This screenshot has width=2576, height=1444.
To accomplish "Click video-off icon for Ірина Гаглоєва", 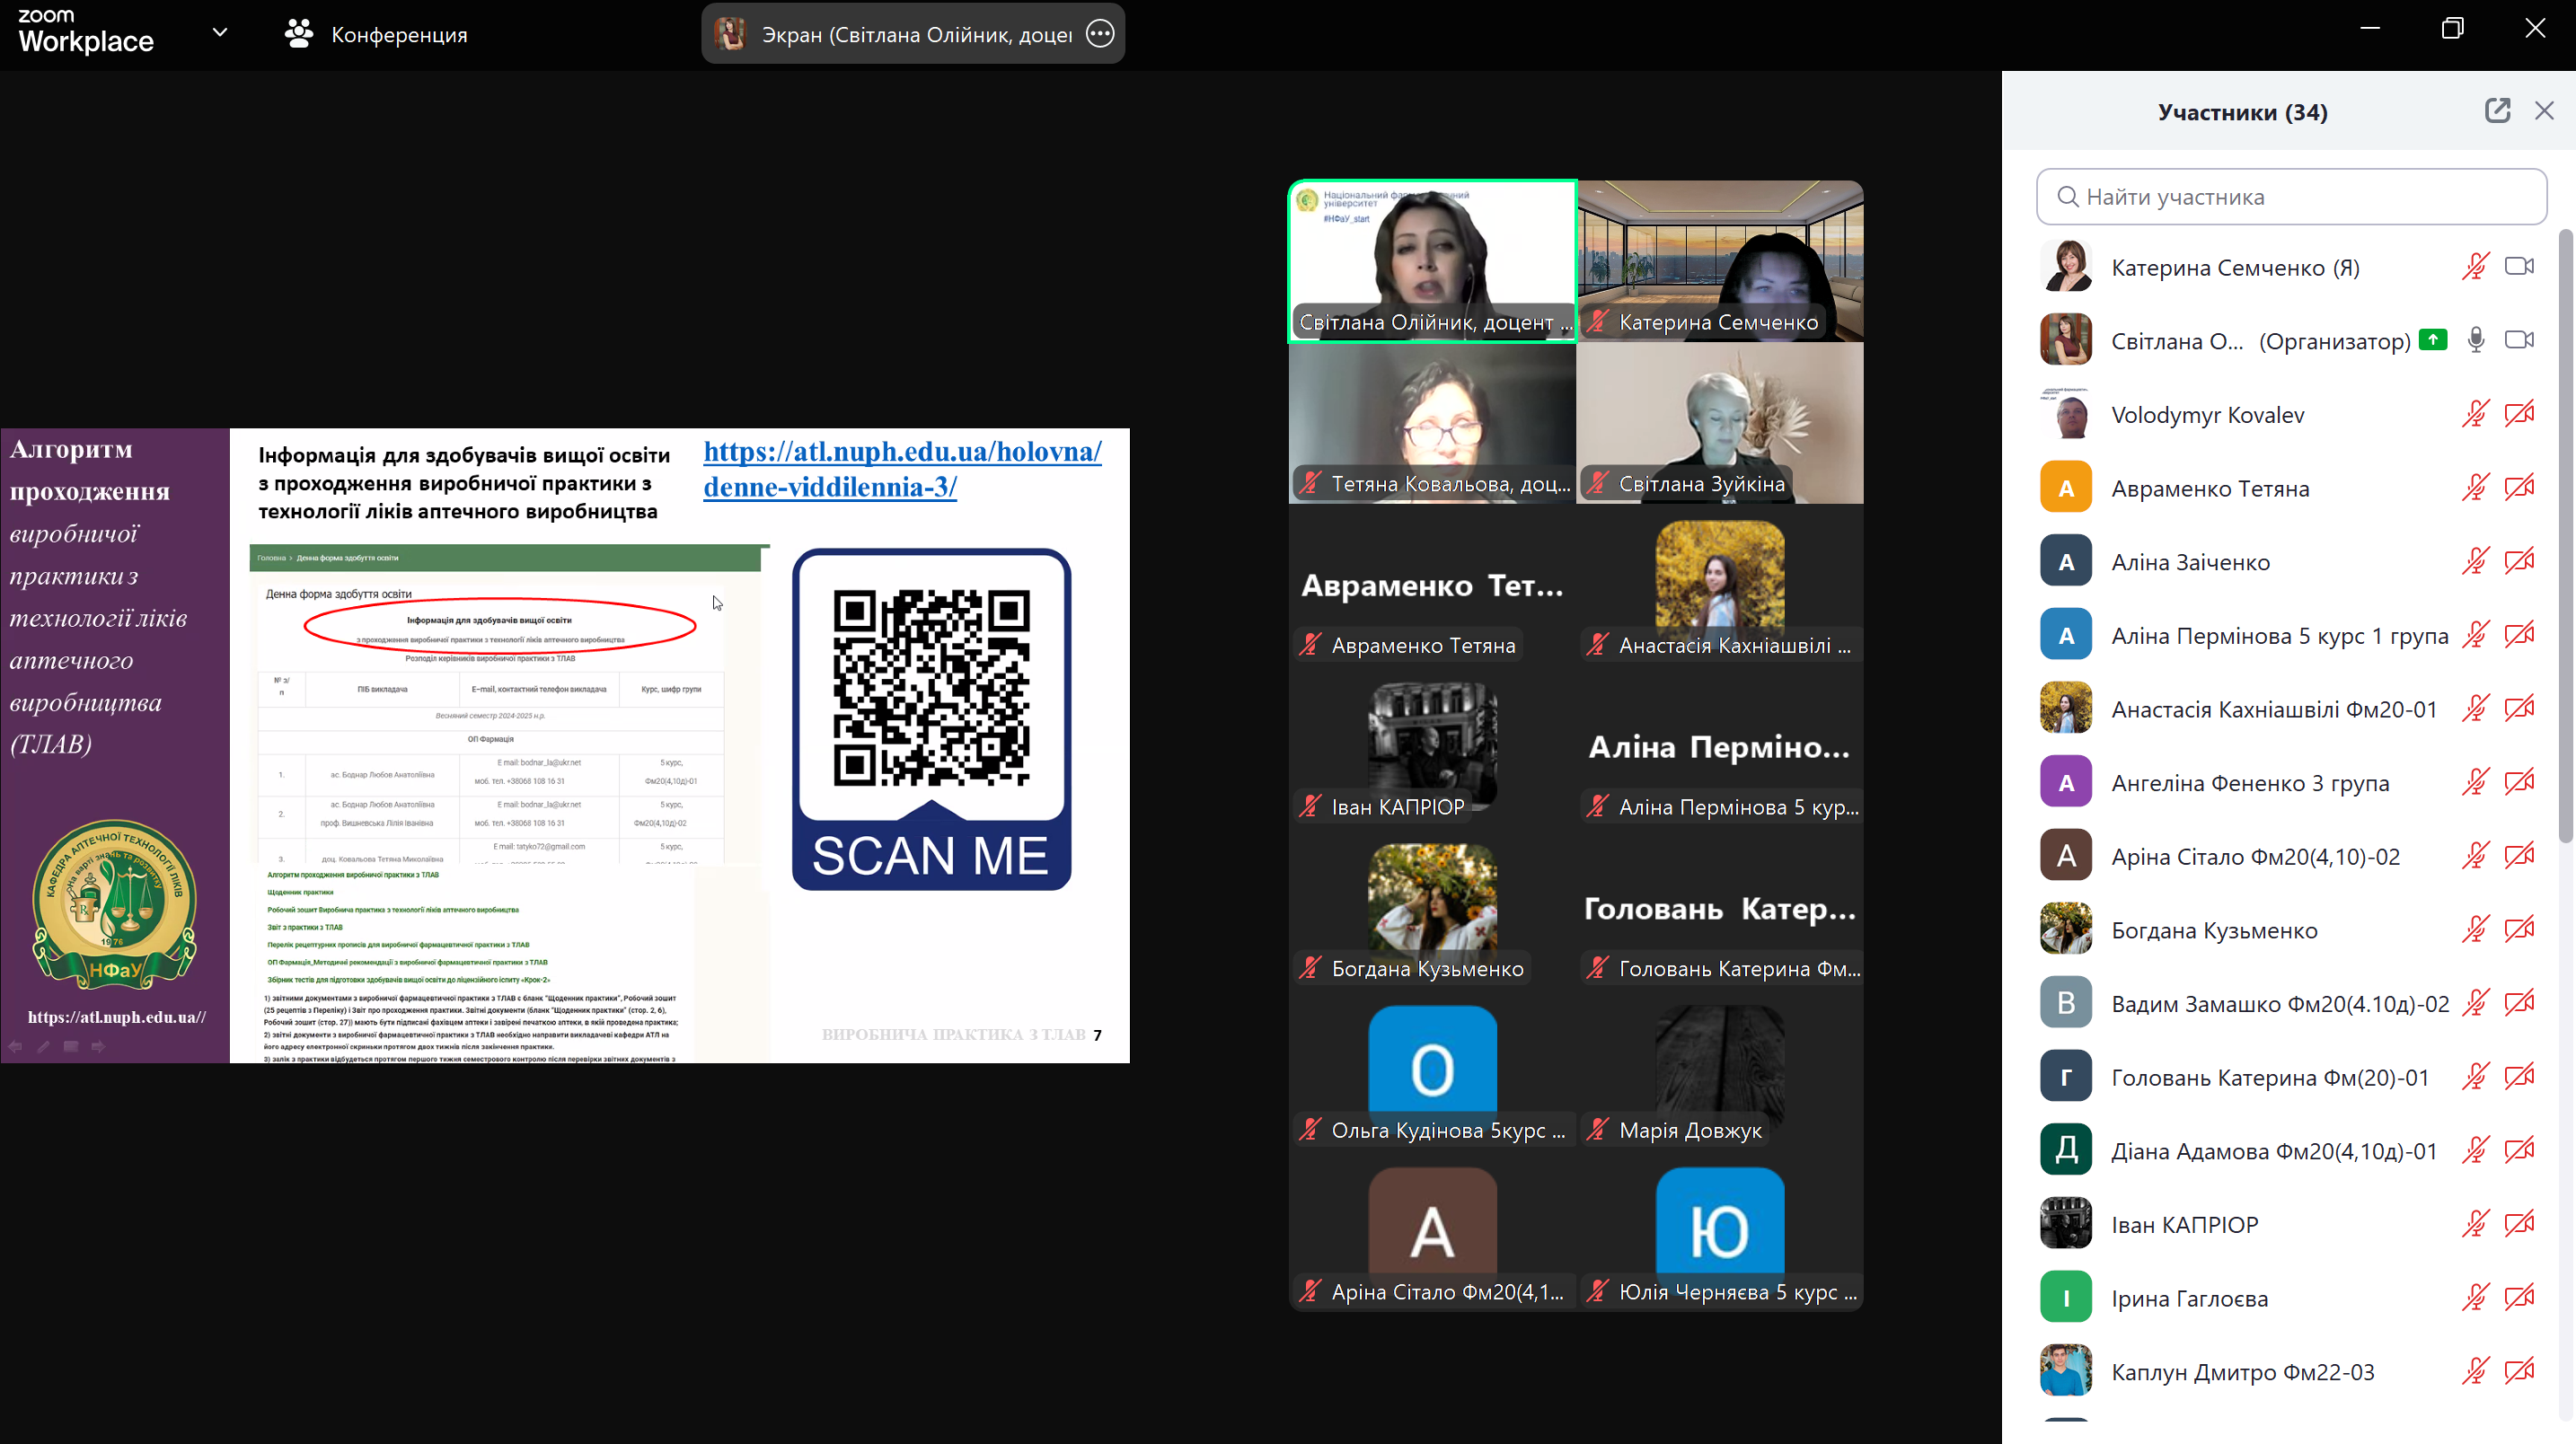I will click(x=2519, y=1298).
